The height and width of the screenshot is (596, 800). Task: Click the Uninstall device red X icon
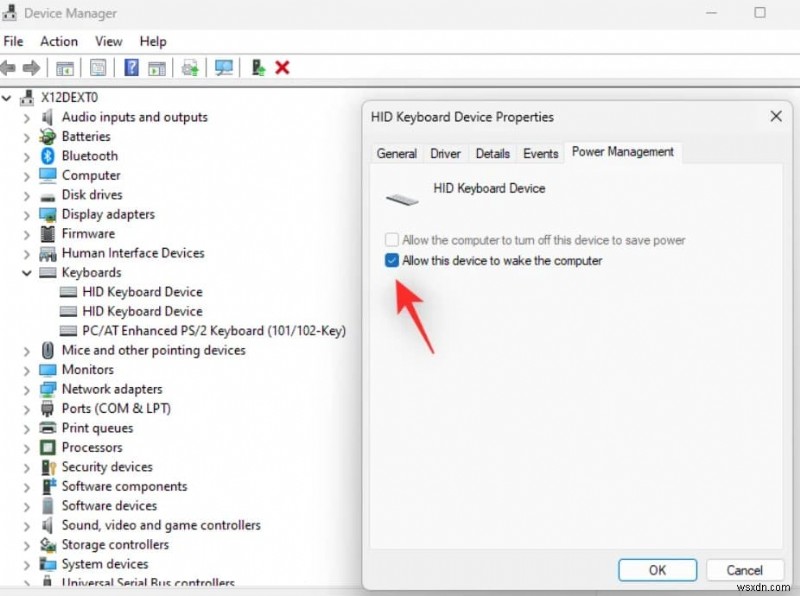281,67
